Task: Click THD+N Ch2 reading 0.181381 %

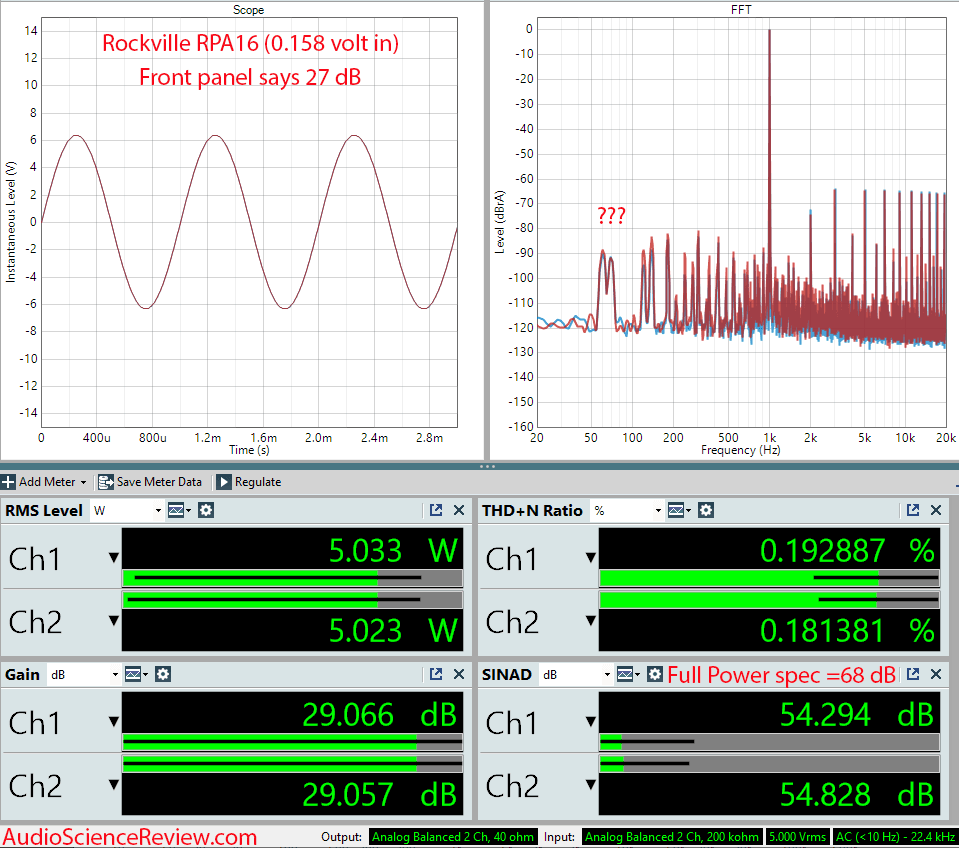Action: tap(848, 630)
